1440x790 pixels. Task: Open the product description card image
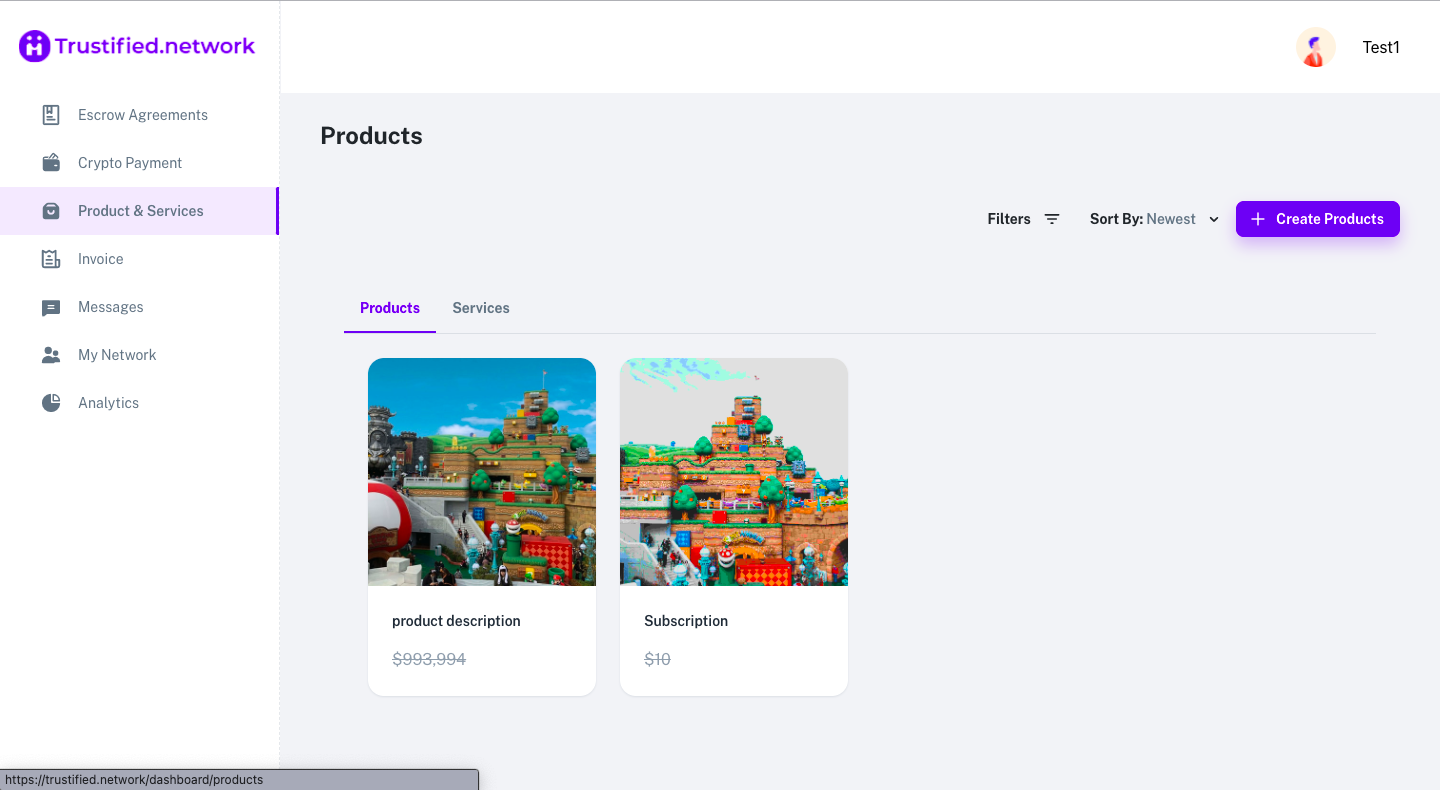[x=482, y=472]
